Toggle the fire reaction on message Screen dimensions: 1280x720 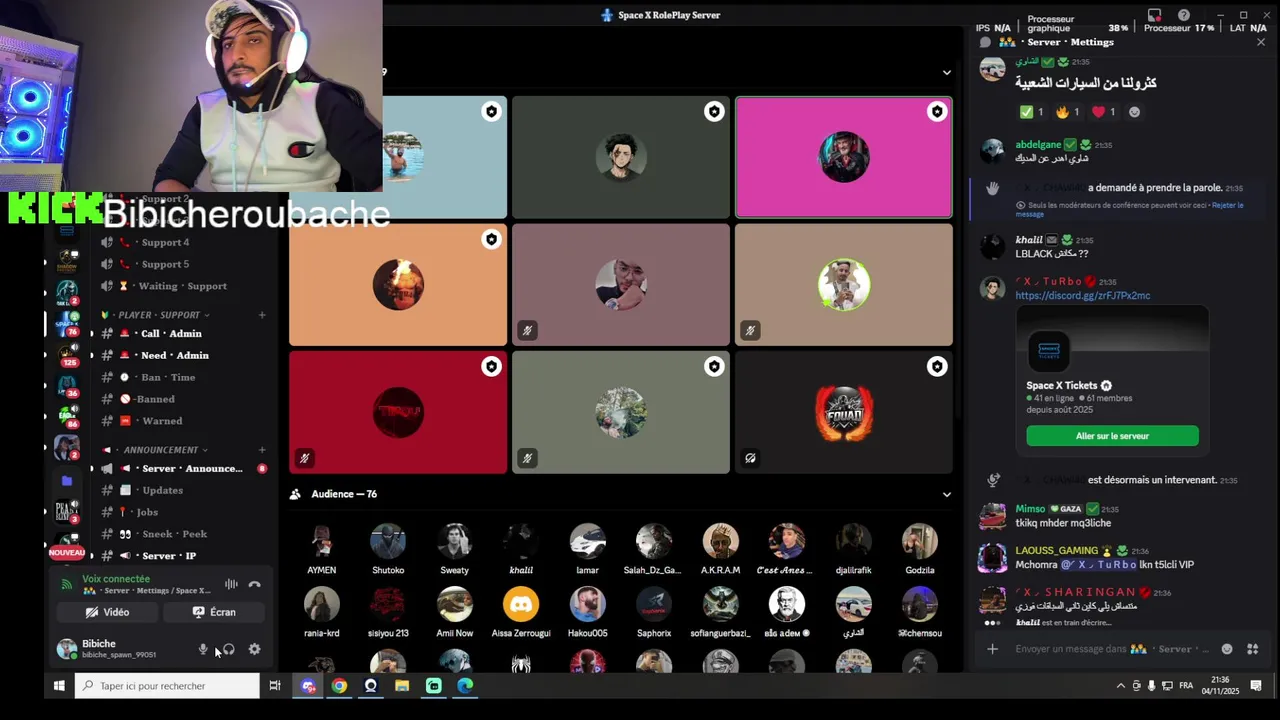point(1068,112)
